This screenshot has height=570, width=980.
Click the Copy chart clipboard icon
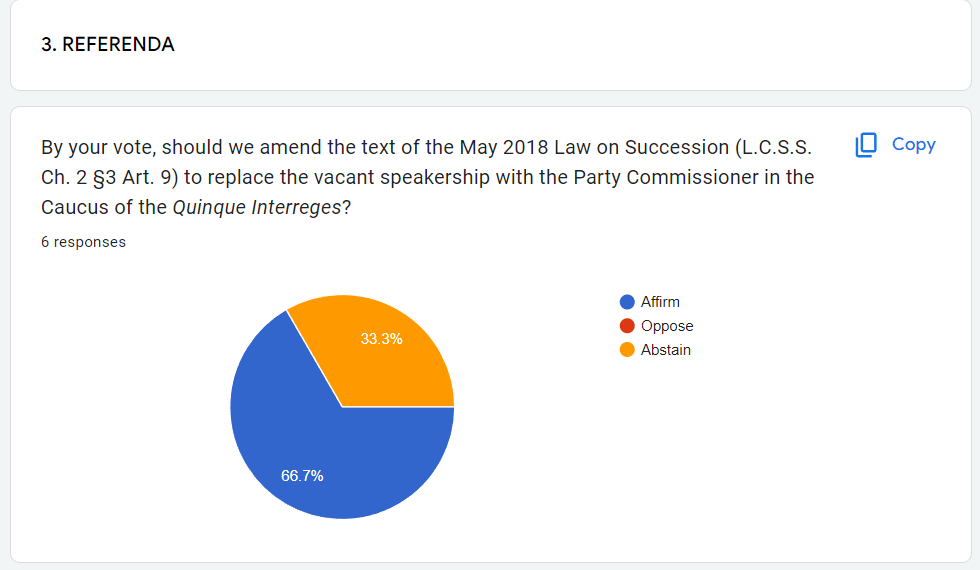pyautogui.click(x=866, y=145)
